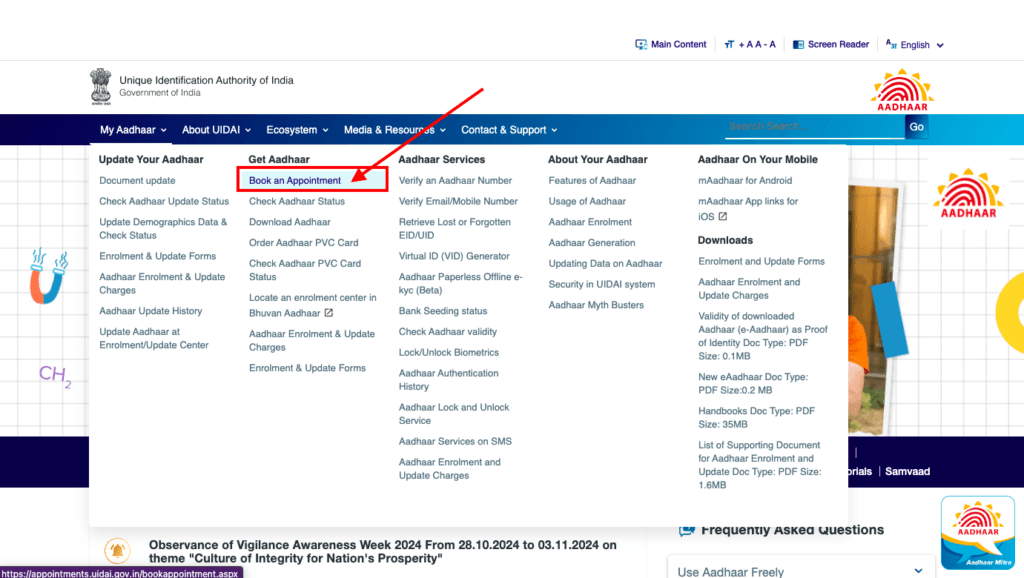Open Aadhaar Lock and Unlock Service

tap(454, 413)
